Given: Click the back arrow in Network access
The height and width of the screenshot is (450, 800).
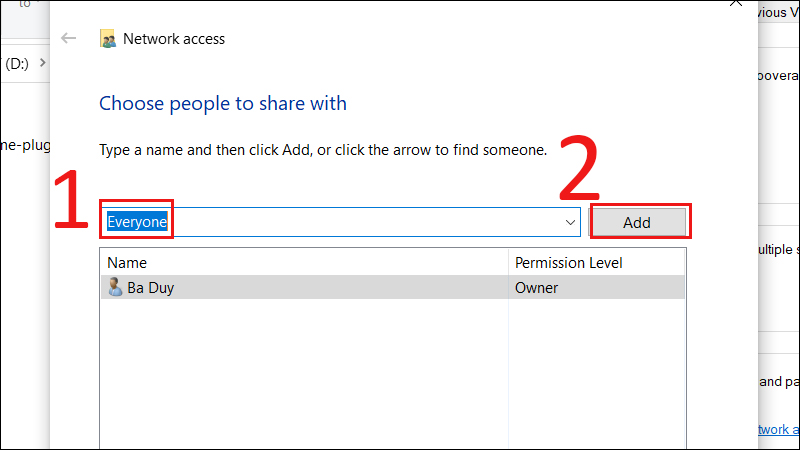Looking at the screenshot, I should (68, 39).
